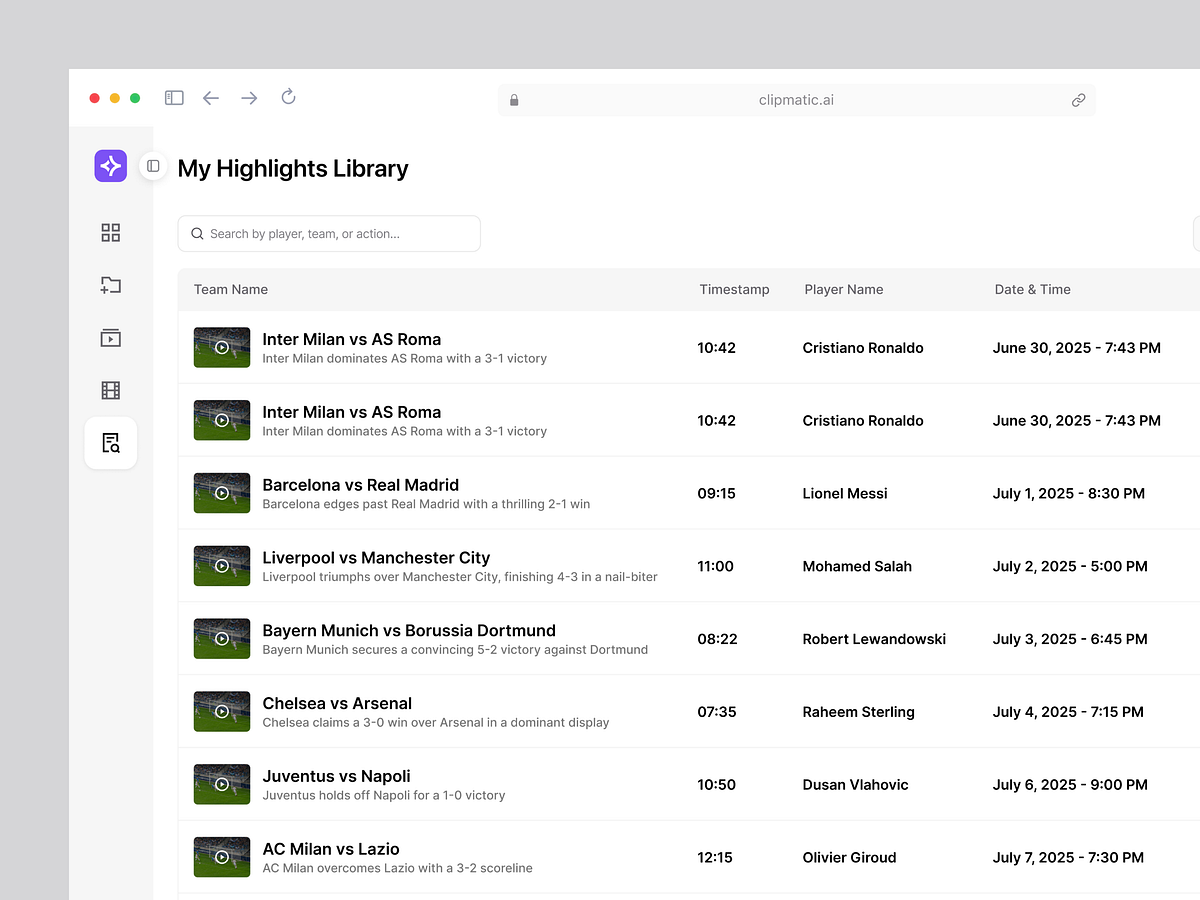The height and width of the screenshot is (900, 1200).
Task: Click the Barcelona thrilling 2-1 win description
Action: click(426, 505)
